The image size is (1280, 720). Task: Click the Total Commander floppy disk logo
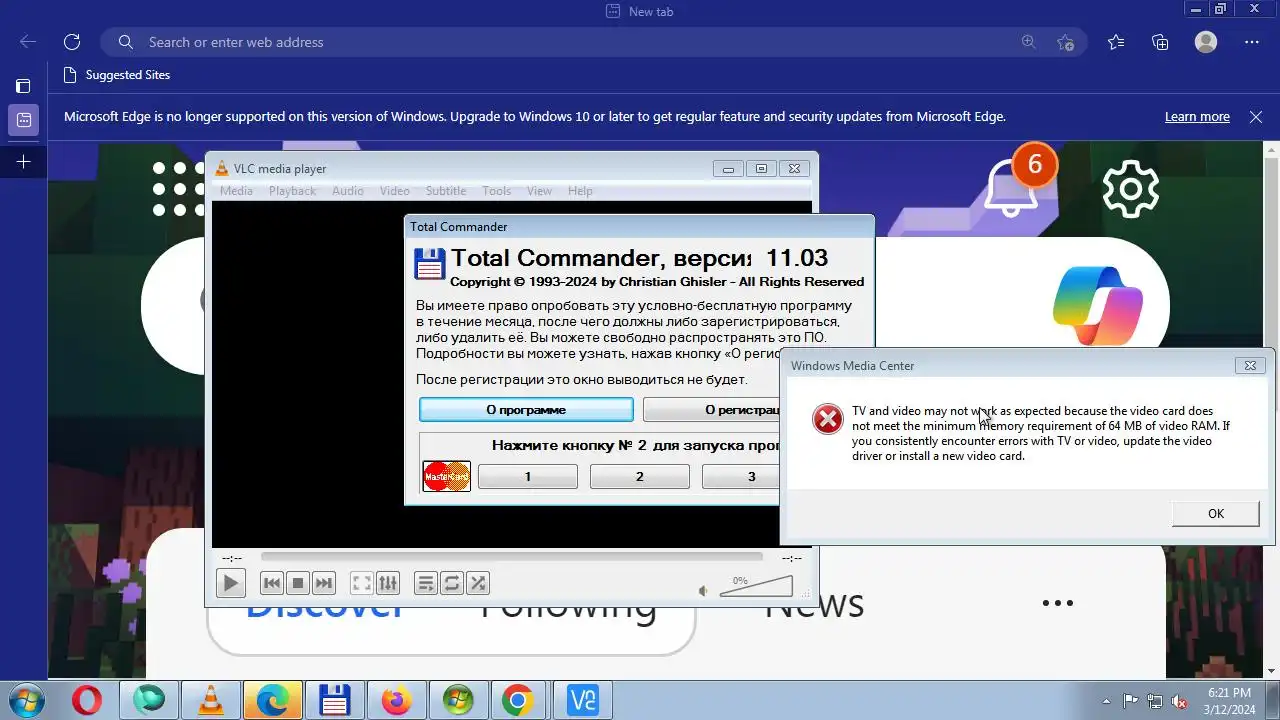point(429,265)
